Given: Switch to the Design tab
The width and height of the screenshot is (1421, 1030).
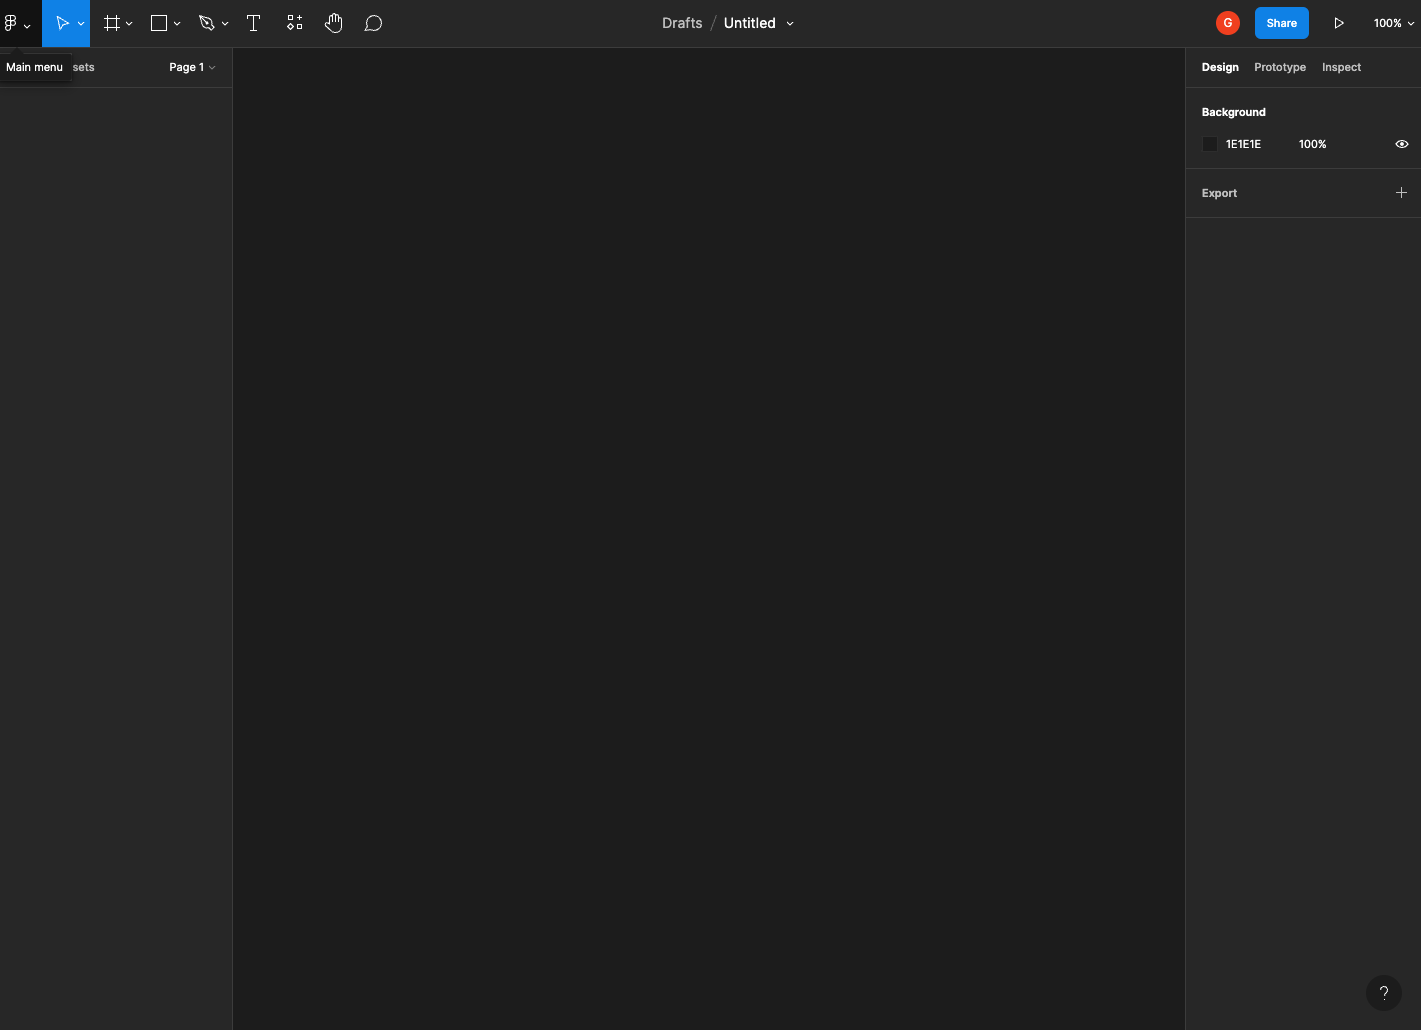Looking at the screenshot, I should (x=1220, y=67).
